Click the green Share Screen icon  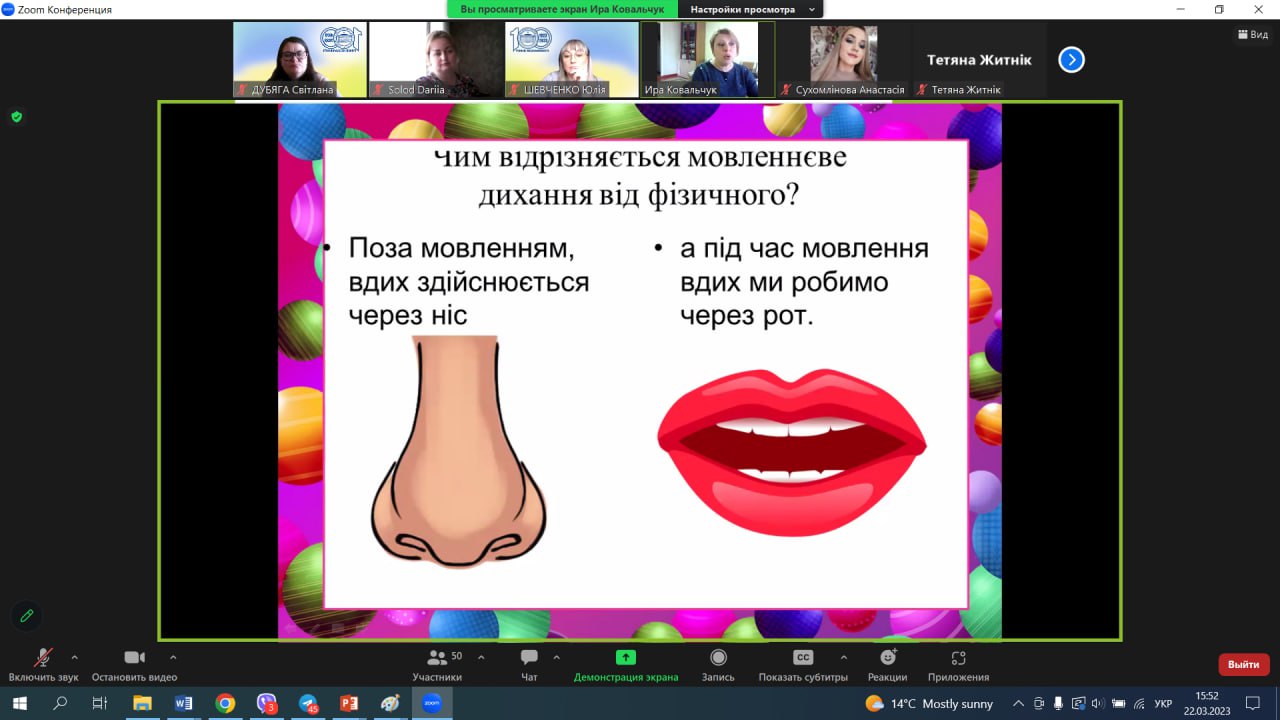pyautogui.click(x=625, y=658)
